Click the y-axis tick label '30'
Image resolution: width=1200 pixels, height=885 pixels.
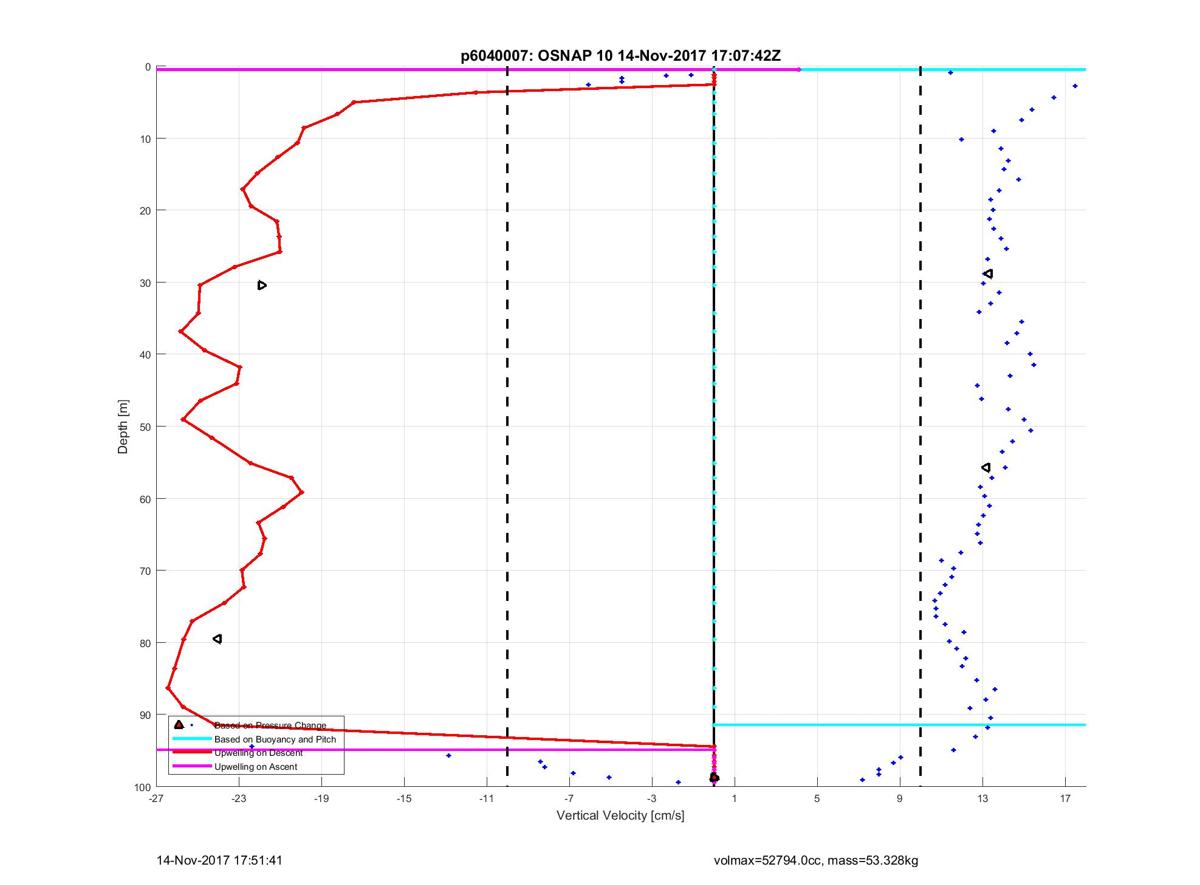145,283
